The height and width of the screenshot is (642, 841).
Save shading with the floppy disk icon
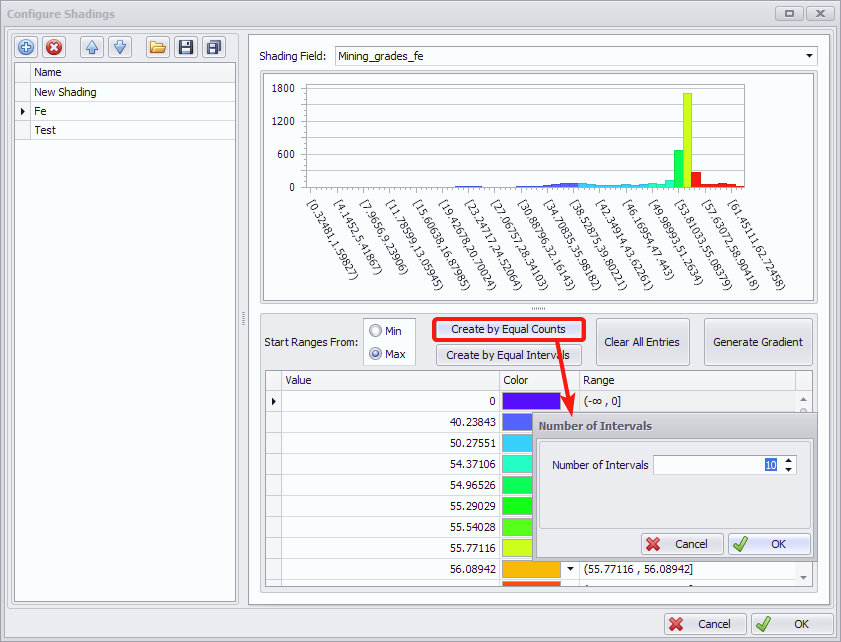coord(185,47)
